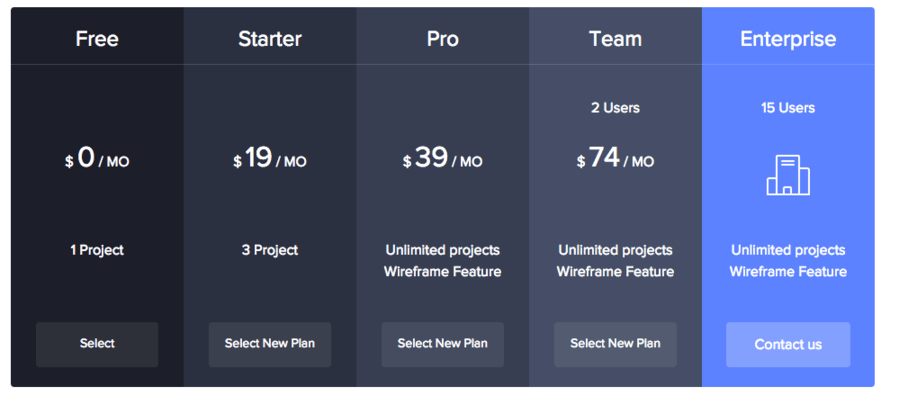Click the Select button in Free plan
The width and height of the screenshot is (900, 405).
pyautogui.click(x=97, y=344)
